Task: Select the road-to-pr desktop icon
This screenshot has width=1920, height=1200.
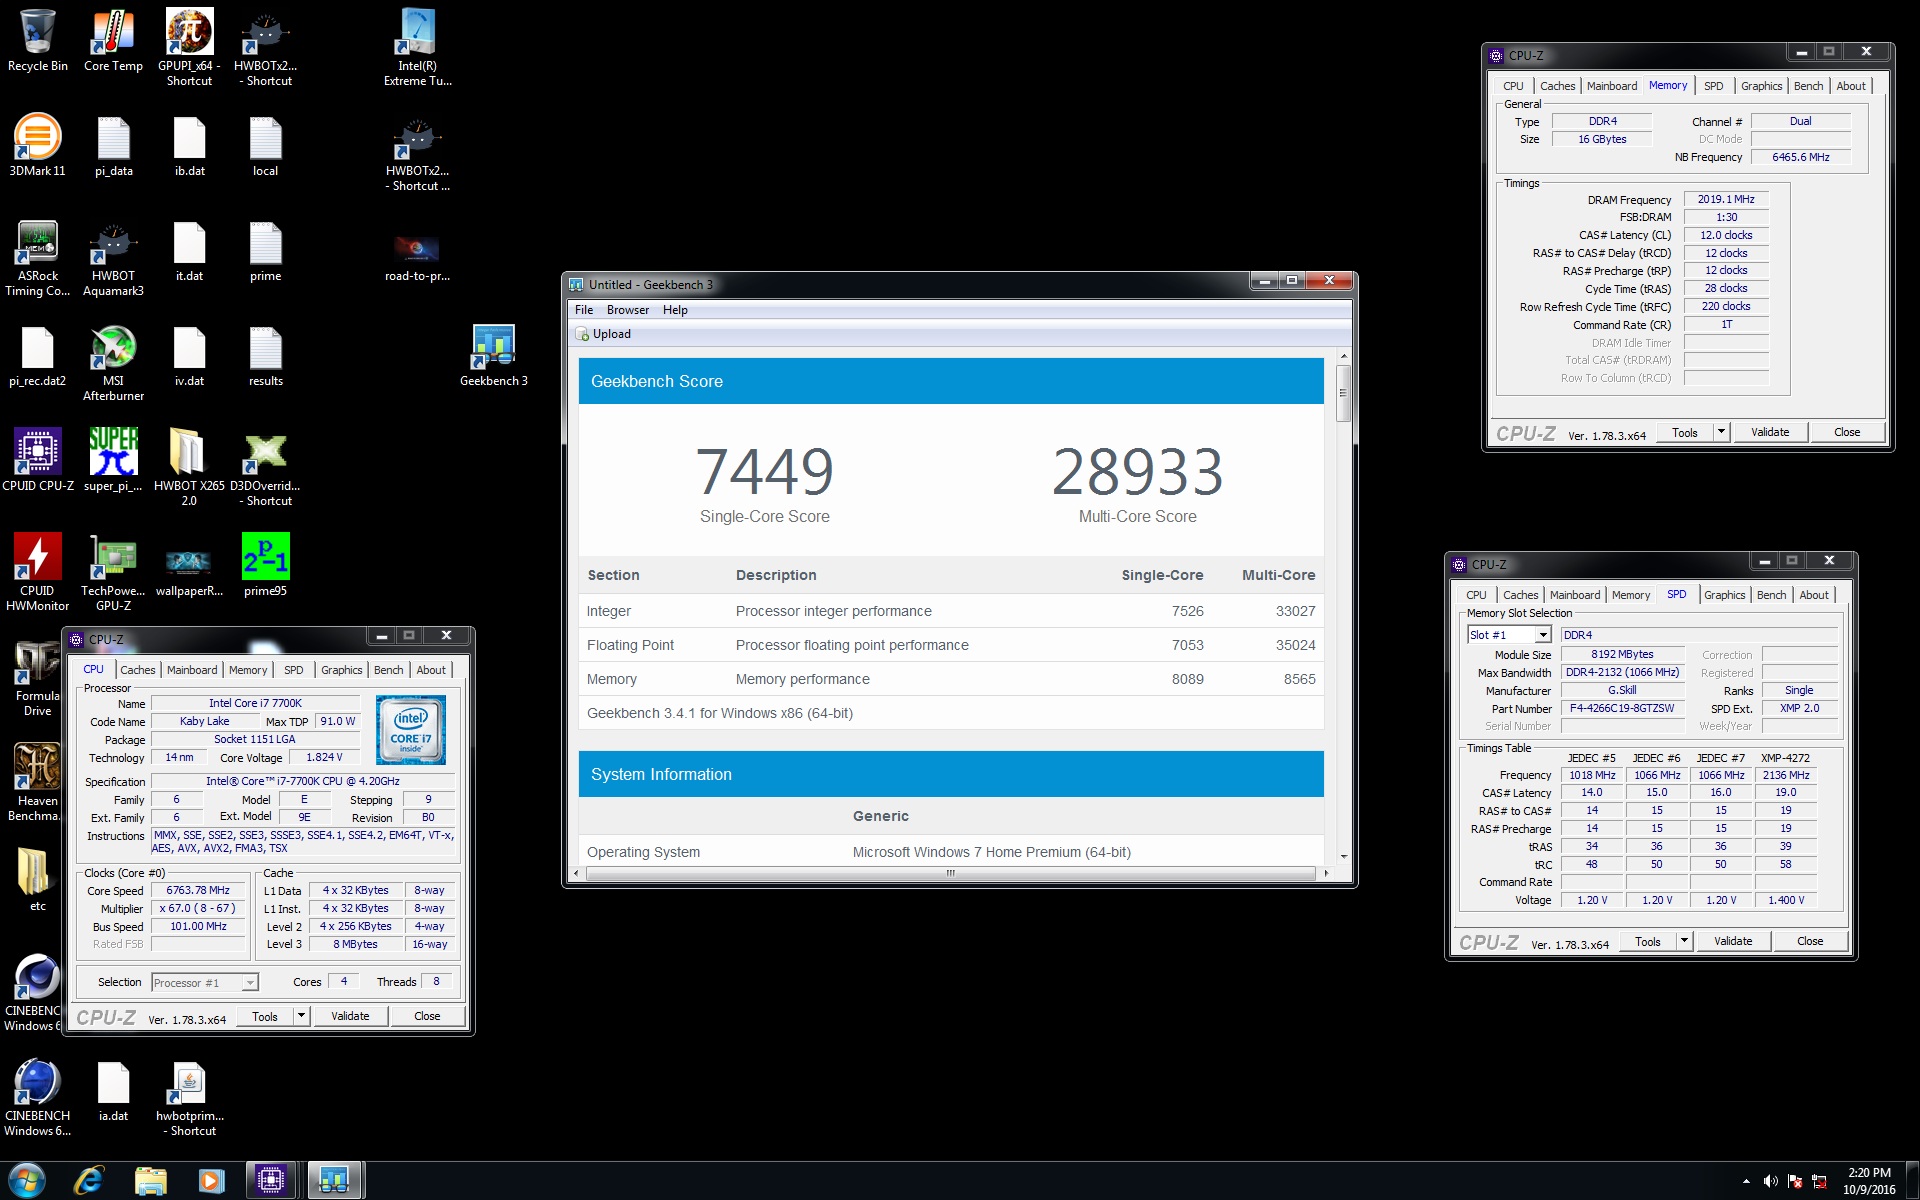Action: click(417, 257)
